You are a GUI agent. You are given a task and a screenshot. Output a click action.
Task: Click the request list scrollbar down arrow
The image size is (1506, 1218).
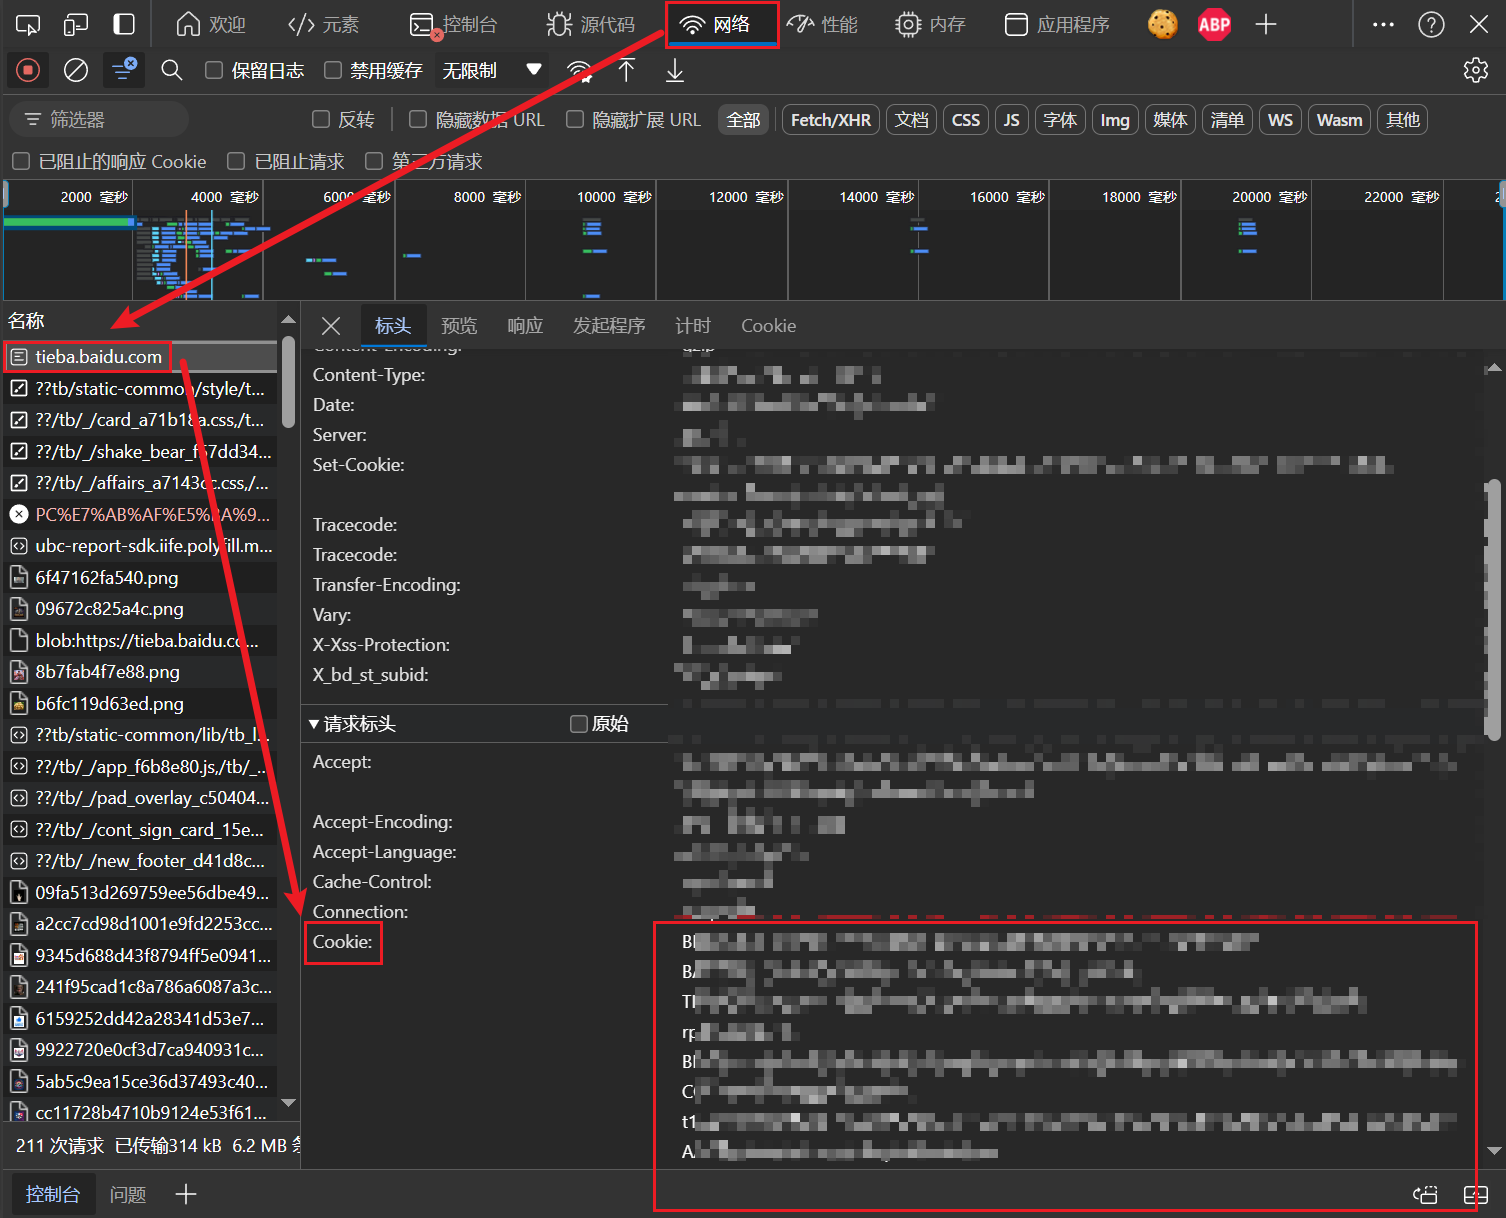click(288, 1103)
